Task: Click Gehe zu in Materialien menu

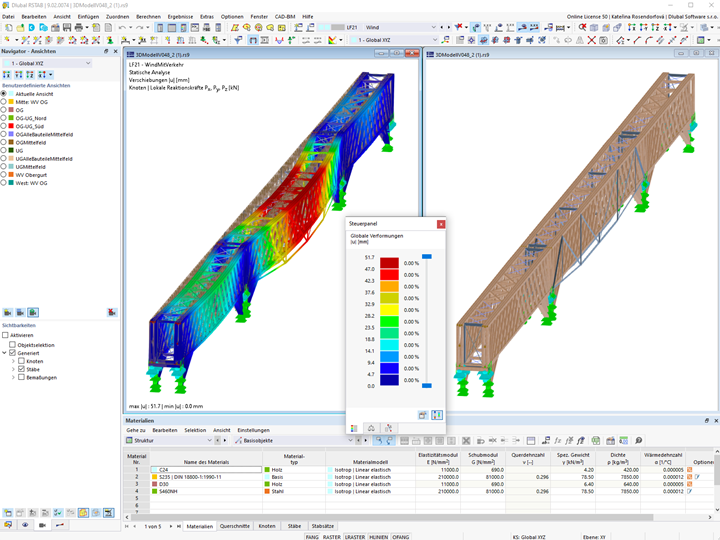Action: [136, 431]
